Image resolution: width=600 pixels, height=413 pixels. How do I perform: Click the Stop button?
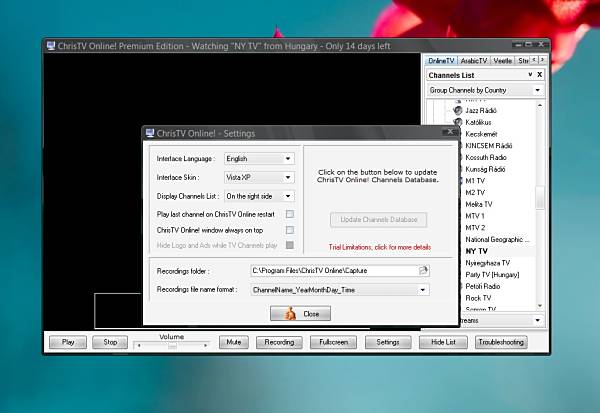[x=110, y=342]
